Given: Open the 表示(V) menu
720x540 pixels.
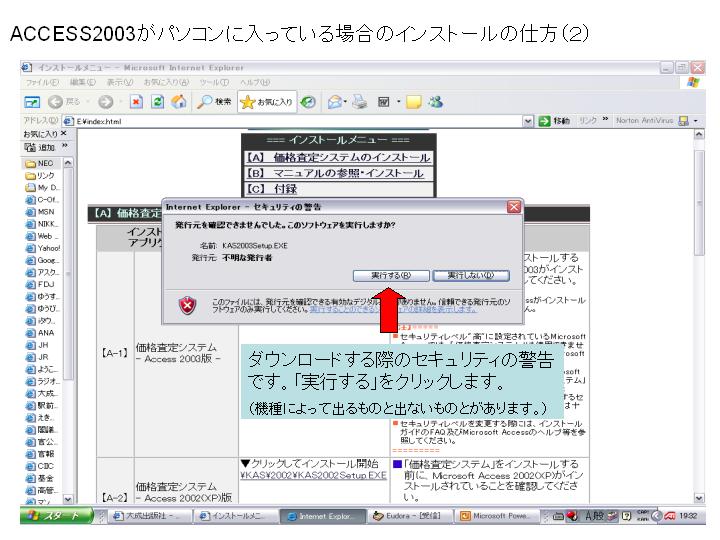Looking at the screenshot, I should [120, 82].
